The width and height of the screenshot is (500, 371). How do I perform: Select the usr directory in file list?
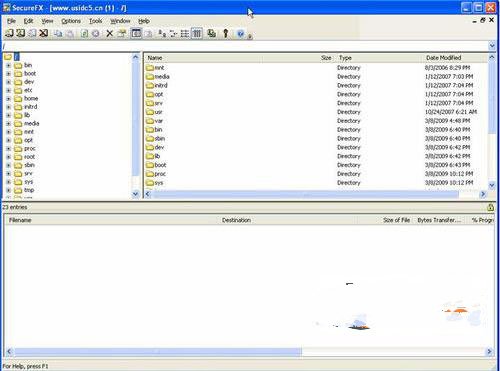158,112
